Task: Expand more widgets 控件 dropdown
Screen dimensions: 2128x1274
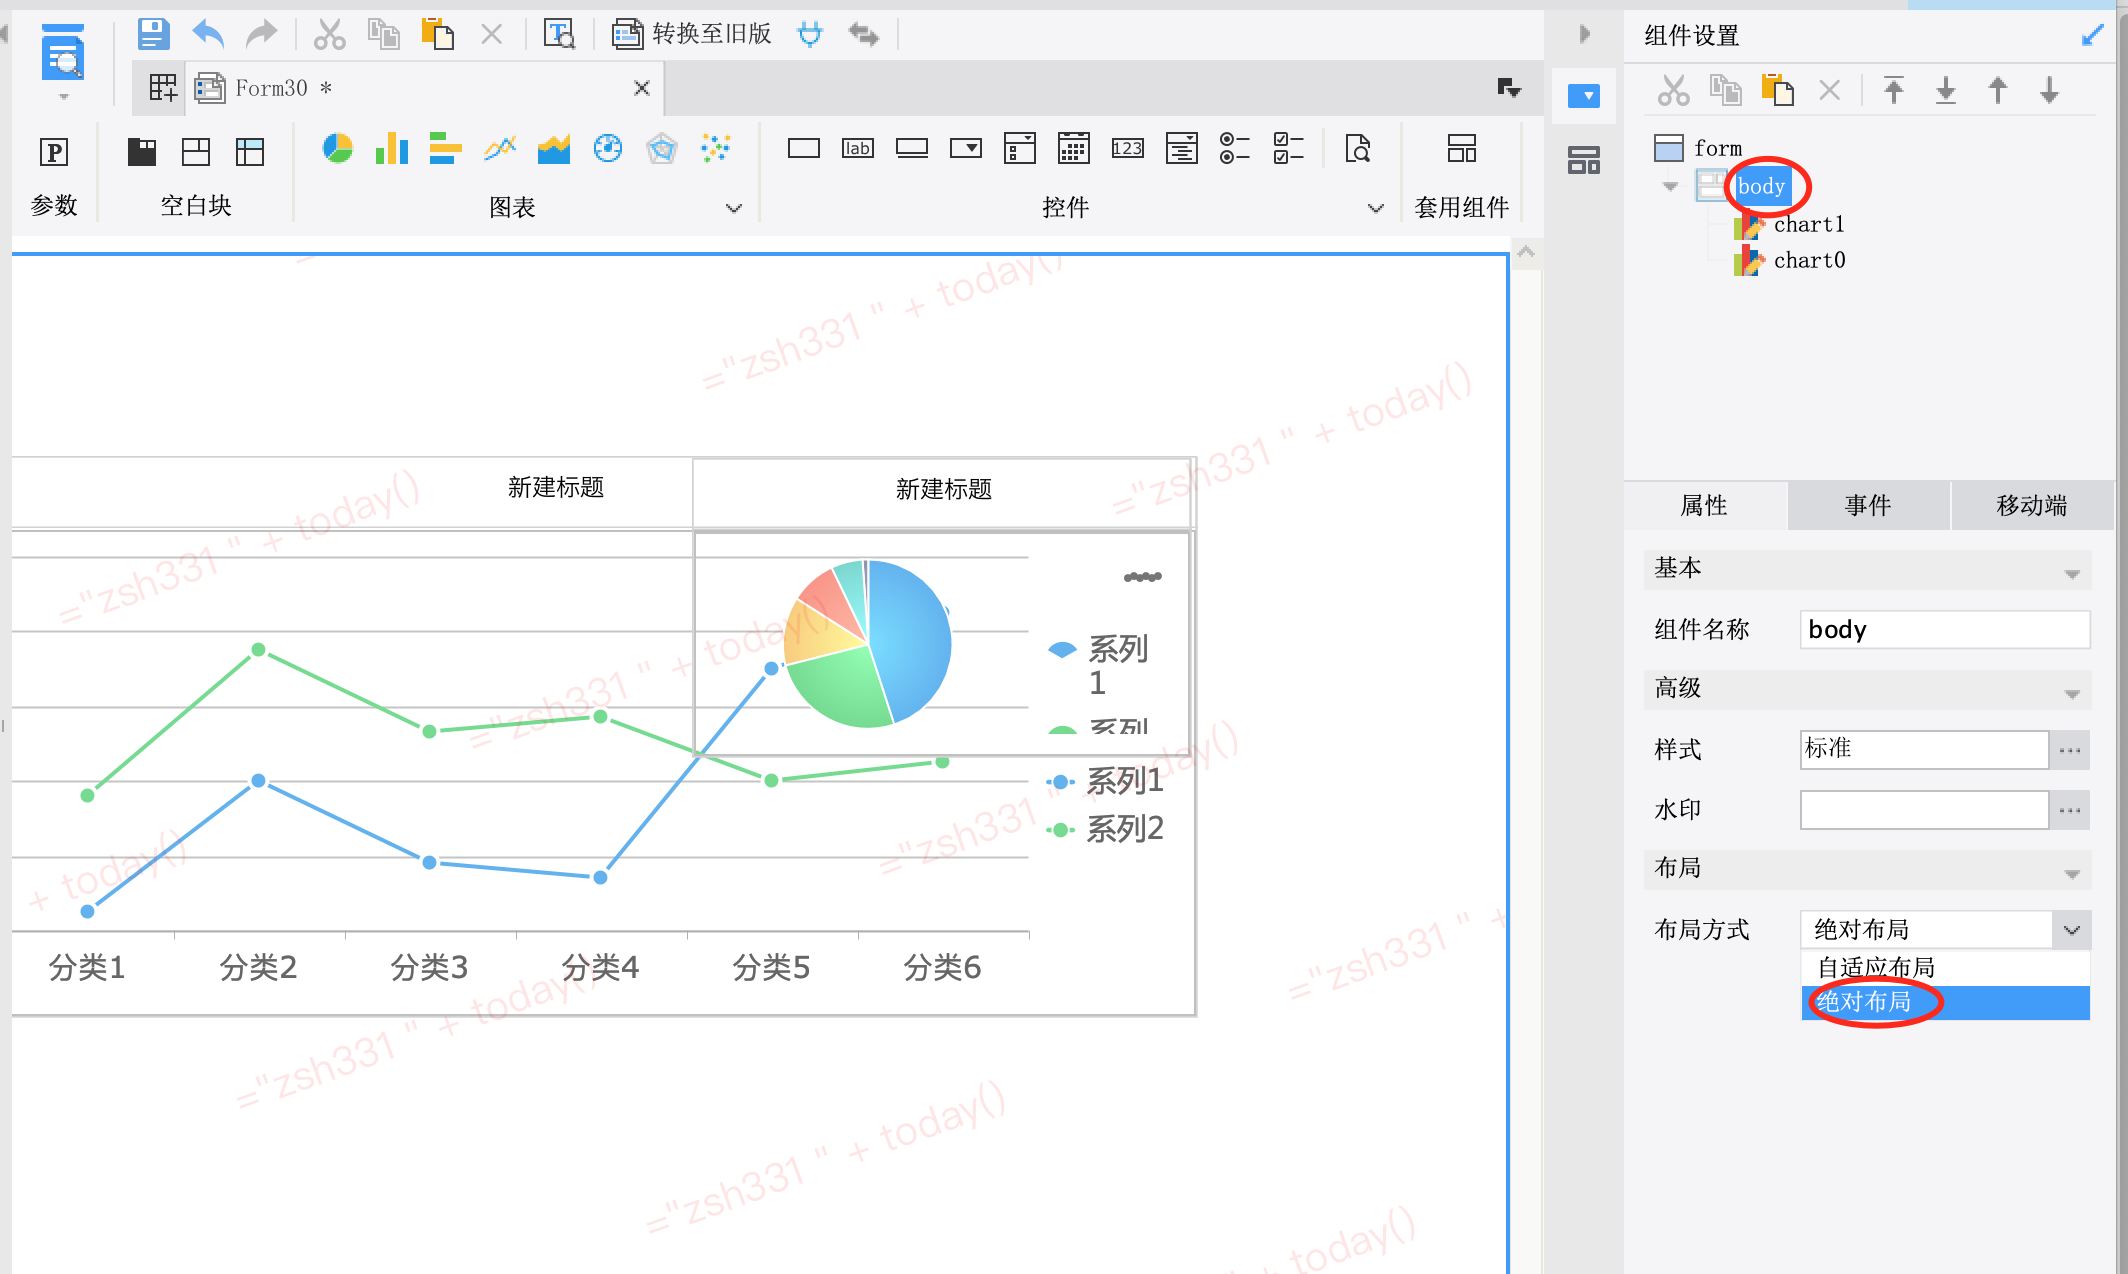Action: click(x=1376, y=208)
